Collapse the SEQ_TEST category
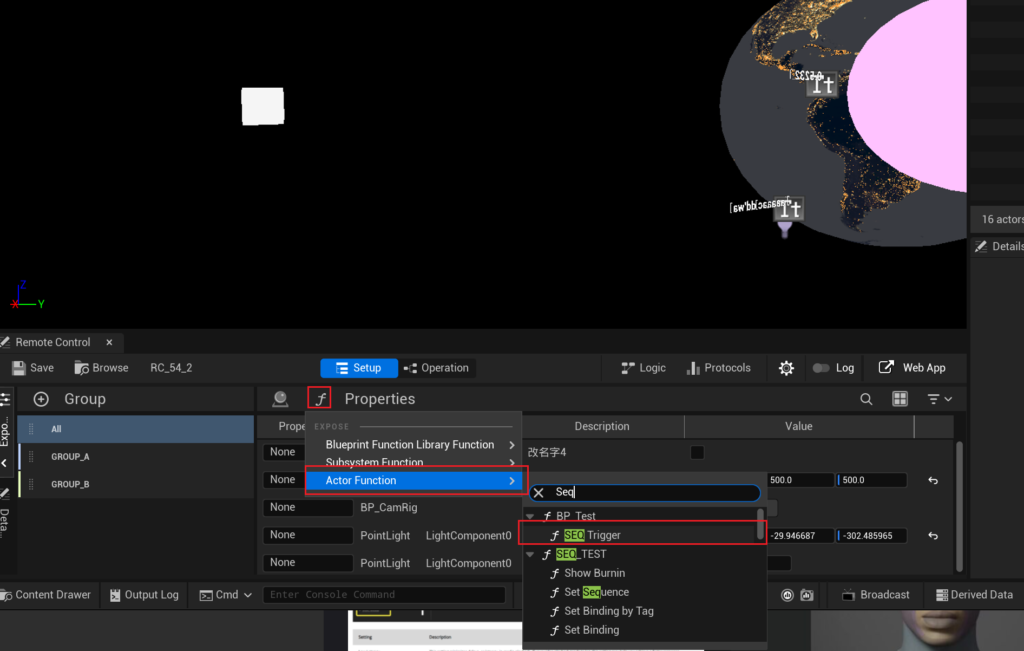Image resolution: width=1024 pixels, height=651 pixels. click(530, 554)
